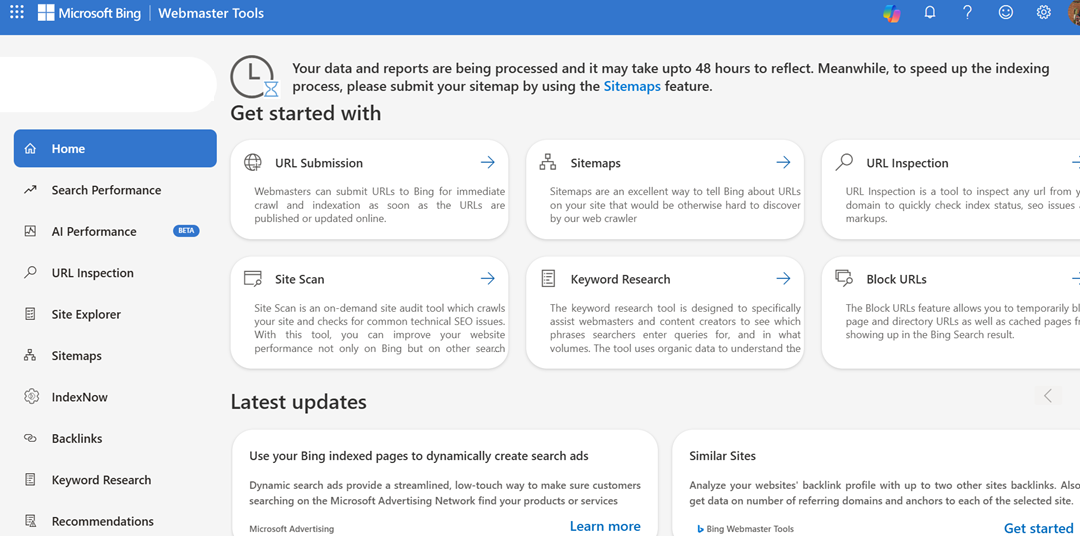This screenshot has height=536, width=1080.
Task: Click the Microsoft Advertising source label
Action: 291,529
